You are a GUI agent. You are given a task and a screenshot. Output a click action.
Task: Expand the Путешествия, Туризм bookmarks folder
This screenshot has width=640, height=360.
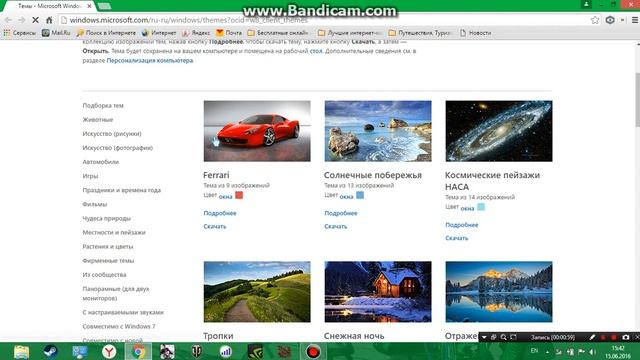point(420,33)
